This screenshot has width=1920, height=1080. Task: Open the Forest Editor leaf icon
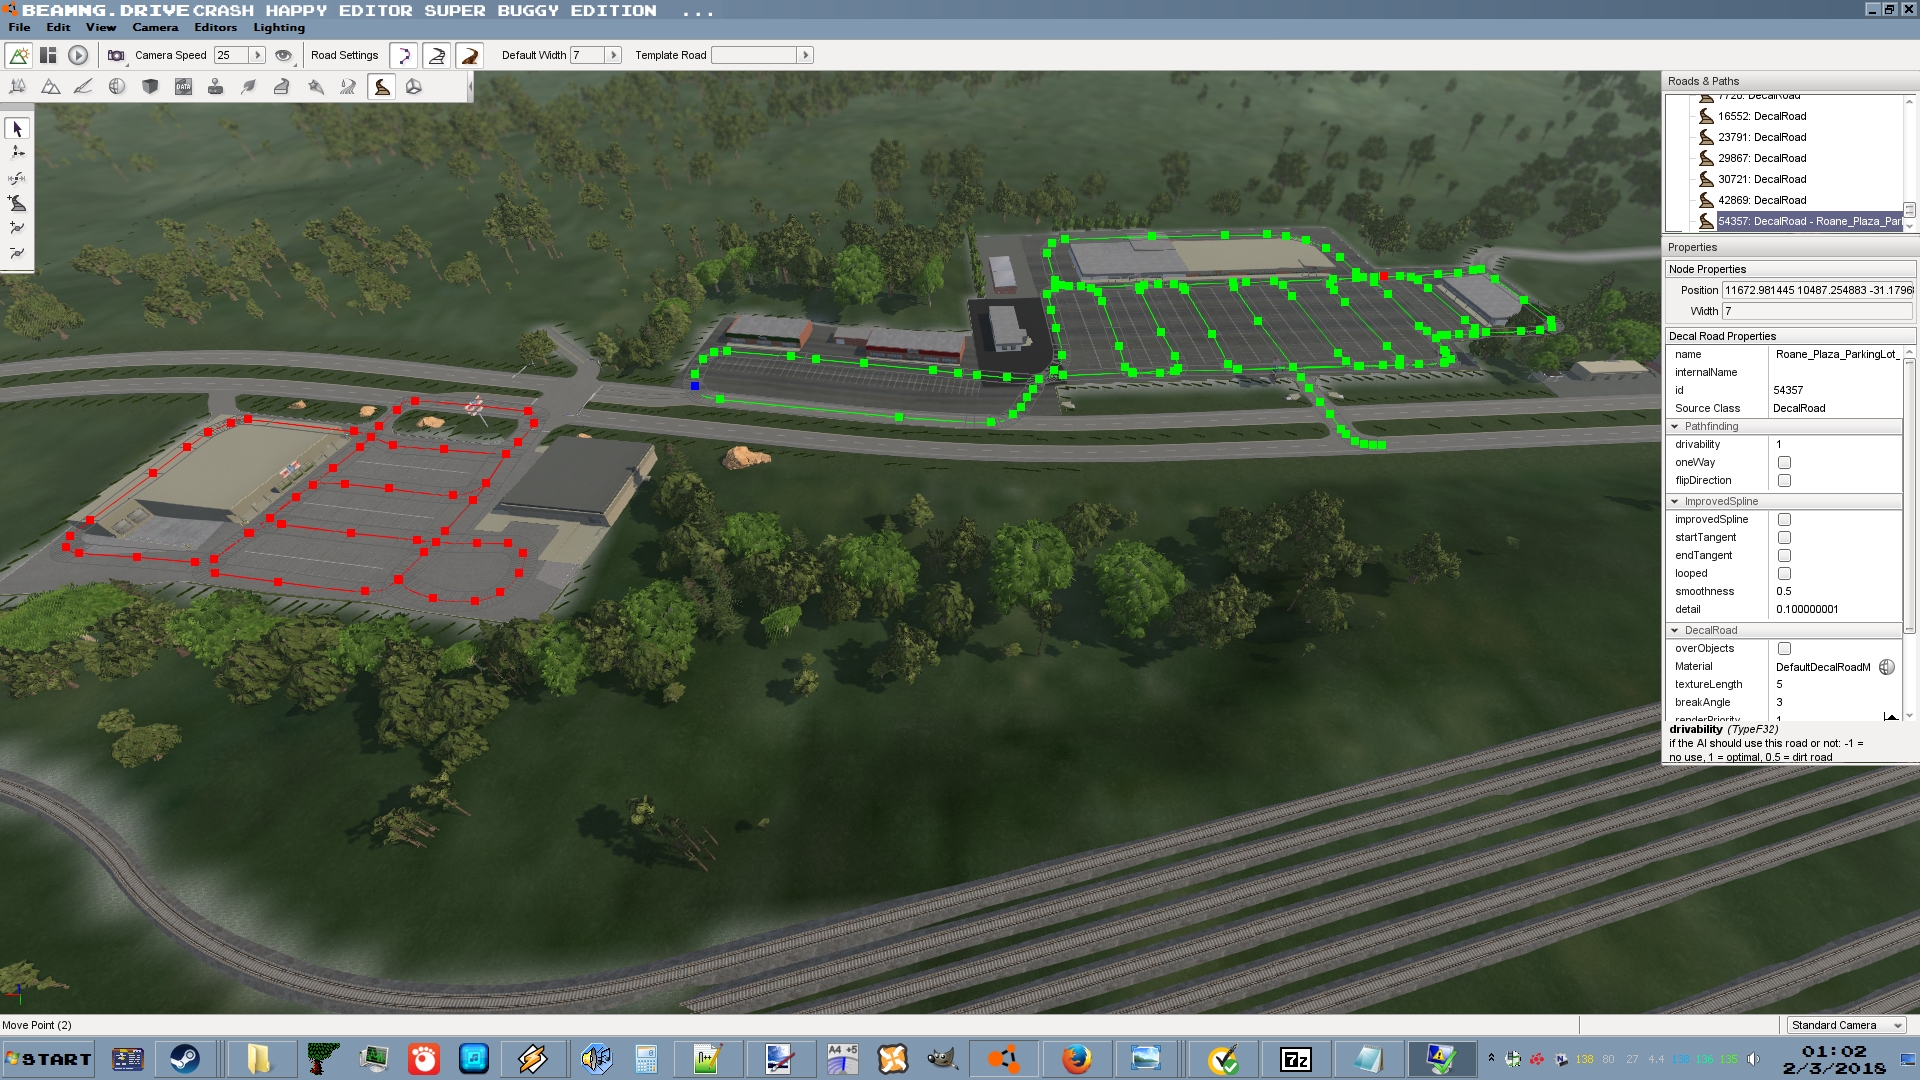tap(249, 87)
